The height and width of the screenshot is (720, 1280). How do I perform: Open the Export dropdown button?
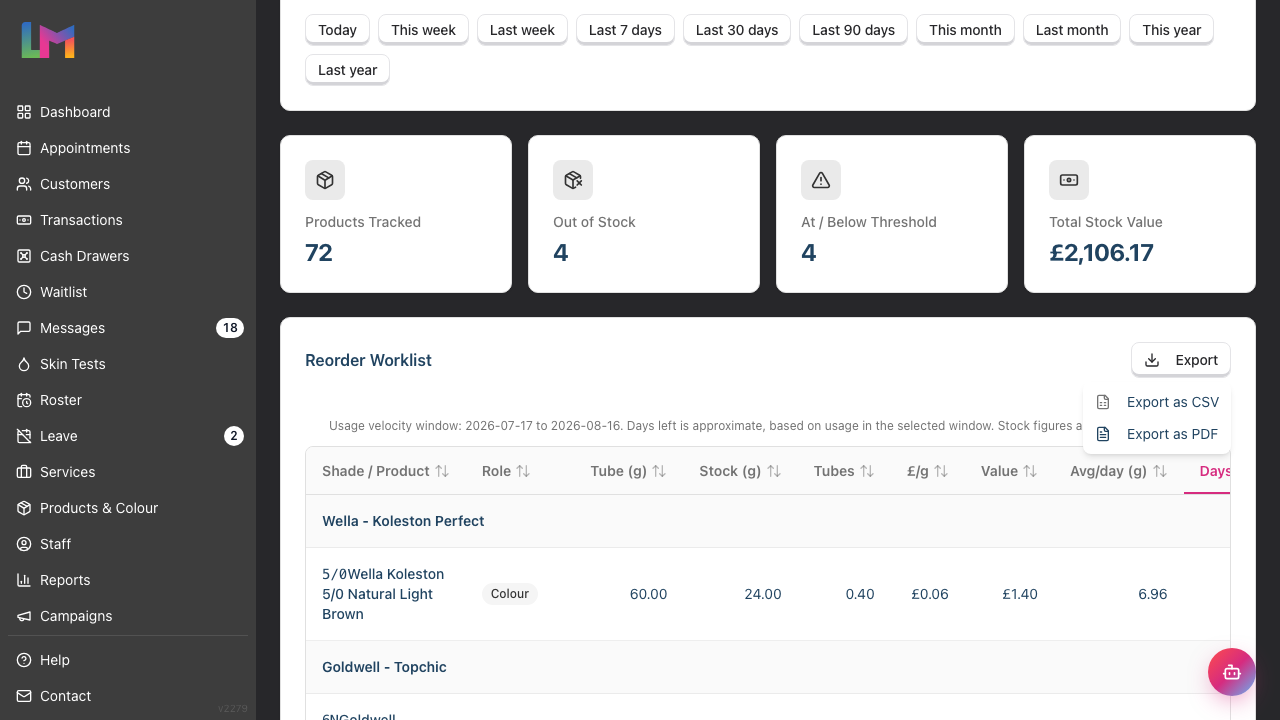pos(1181,360)
